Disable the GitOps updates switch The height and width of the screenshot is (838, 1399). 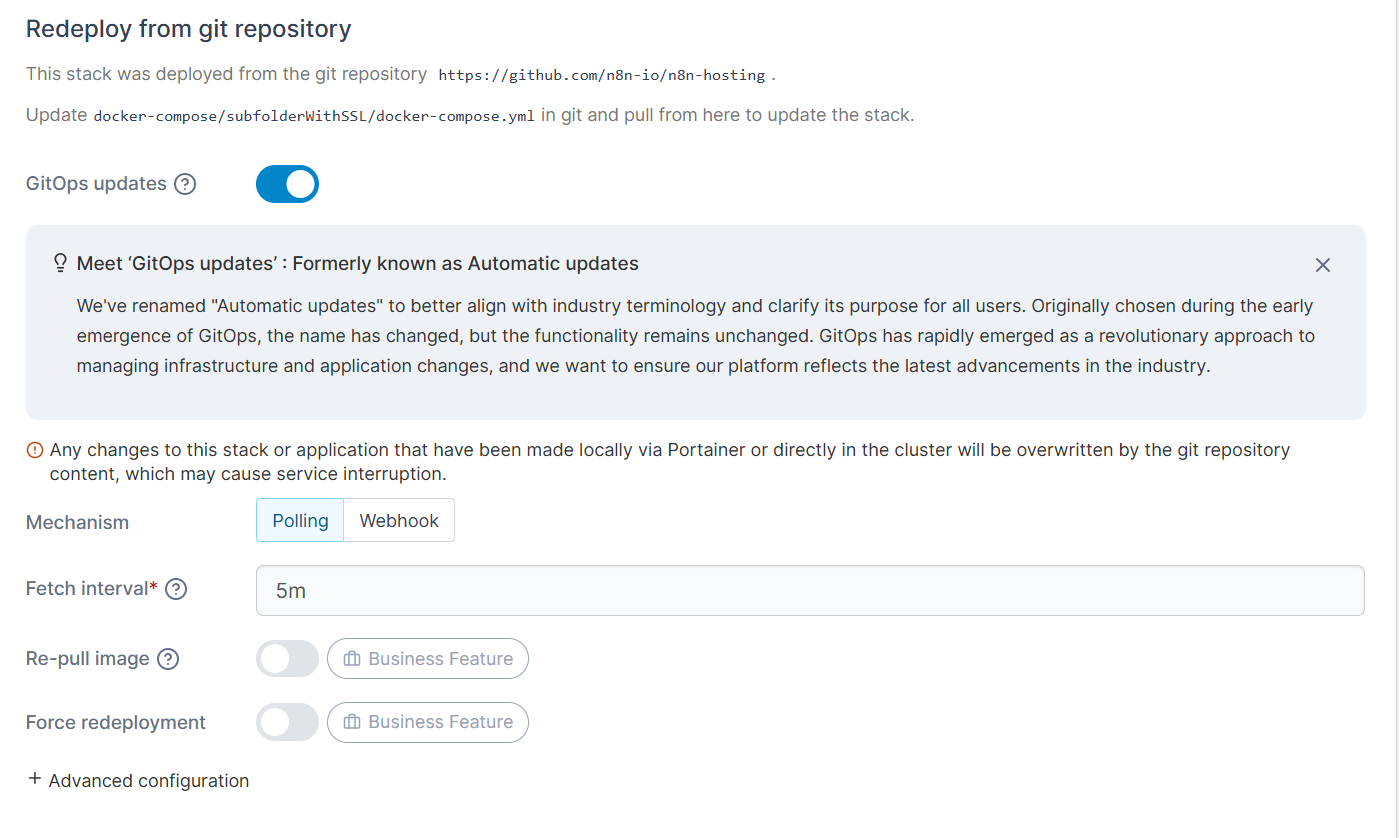[x=287, y=184]
